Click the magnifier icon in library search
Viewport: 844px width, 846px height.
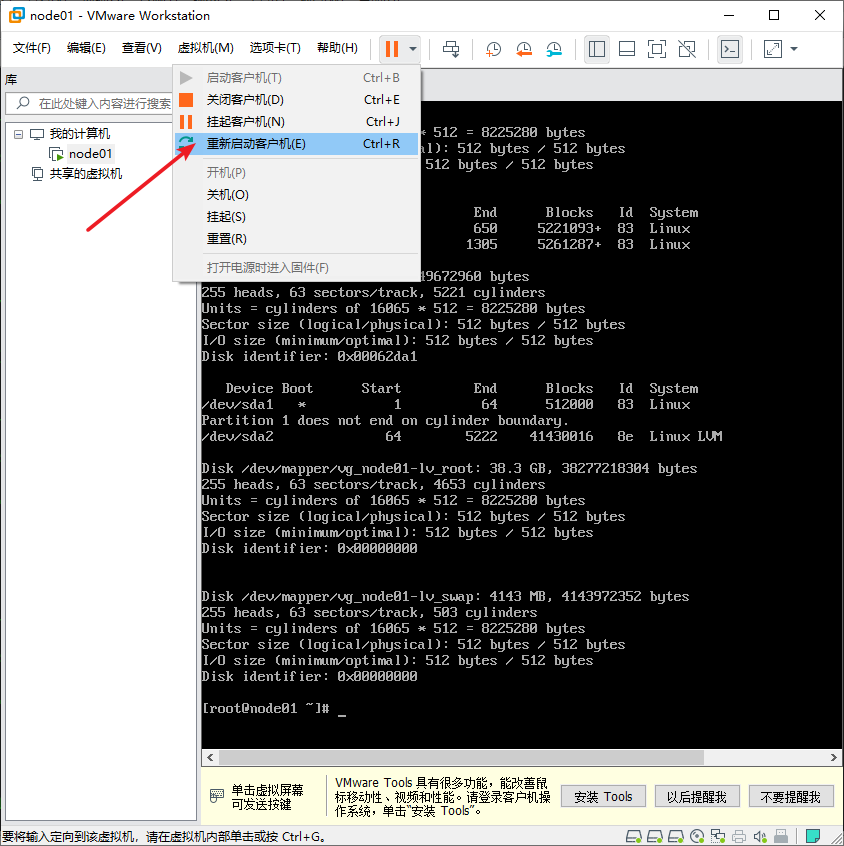(x=23, y=103)
